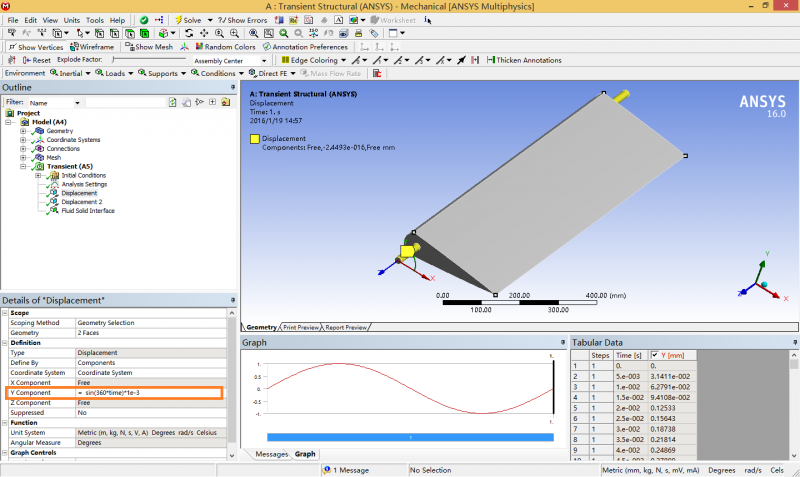Open the Tools menu
Screen dimensions: 800x477
point(95,20)
